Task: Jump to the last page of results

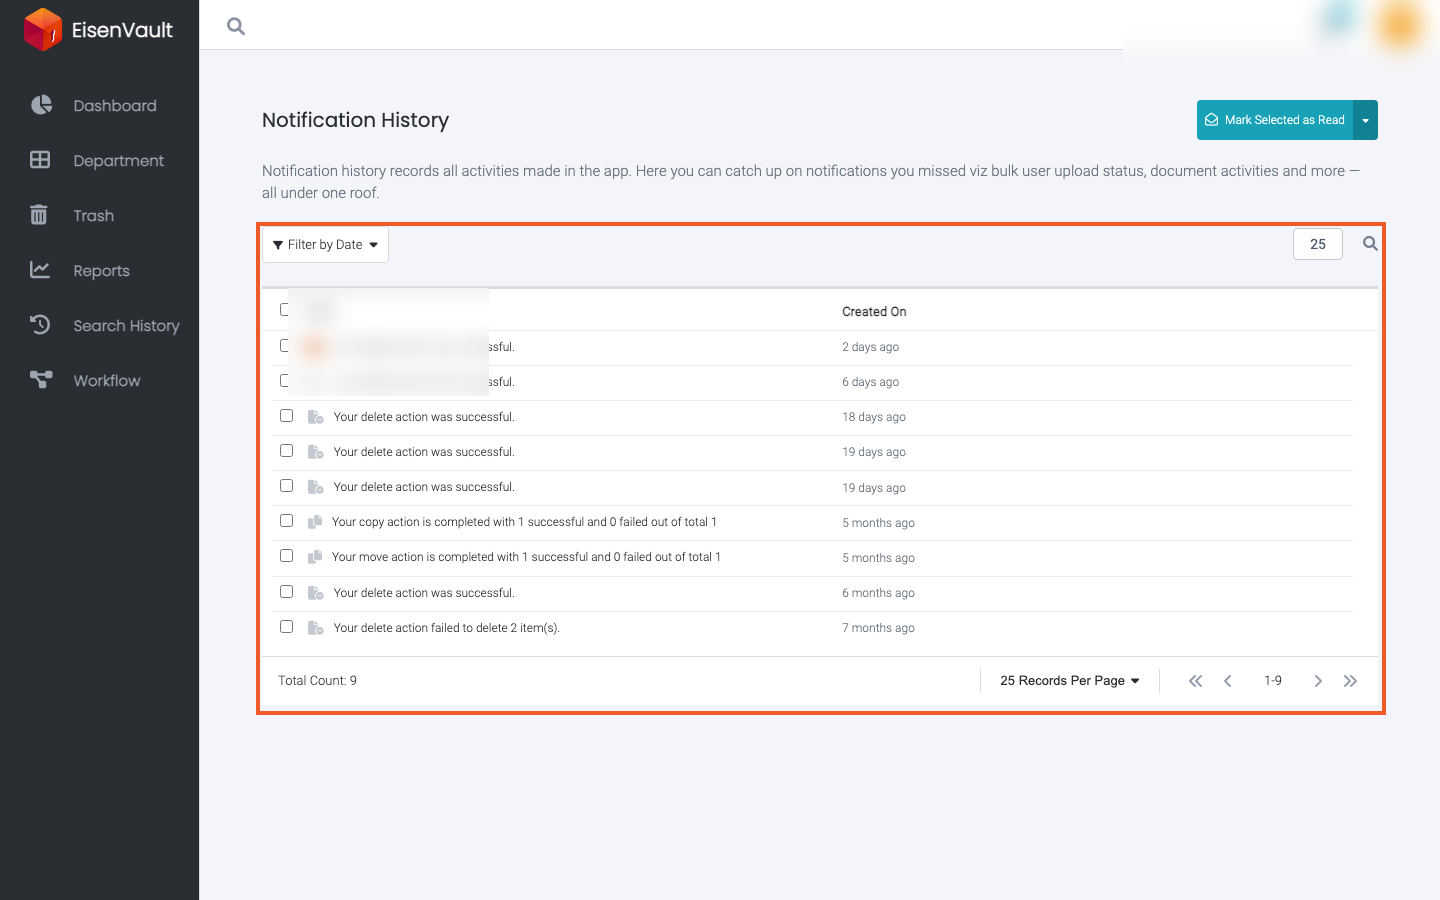Action: (1350, 681)
